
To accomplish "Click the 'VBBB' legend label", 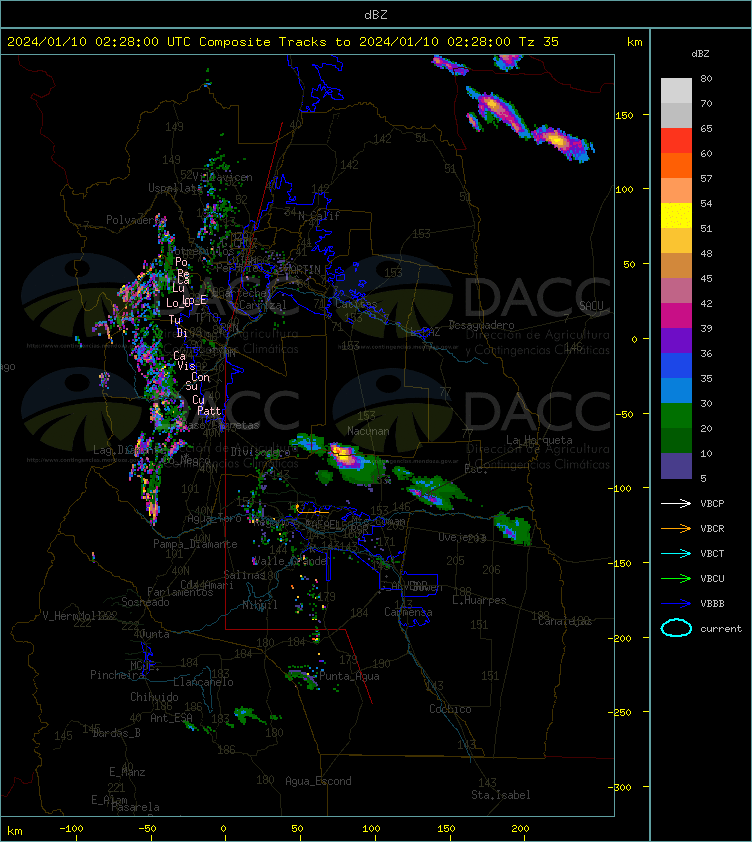I will tap(712, 604).
